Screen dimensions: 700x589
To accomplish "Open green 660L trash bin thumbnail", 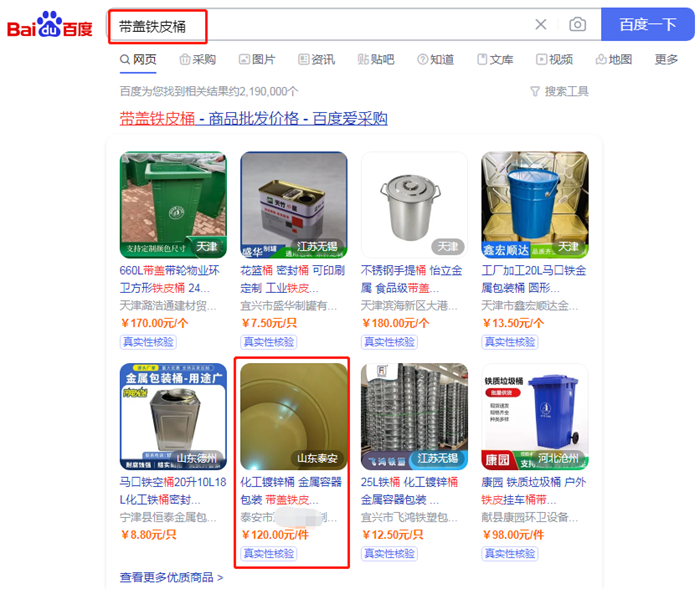I will 173,205.
